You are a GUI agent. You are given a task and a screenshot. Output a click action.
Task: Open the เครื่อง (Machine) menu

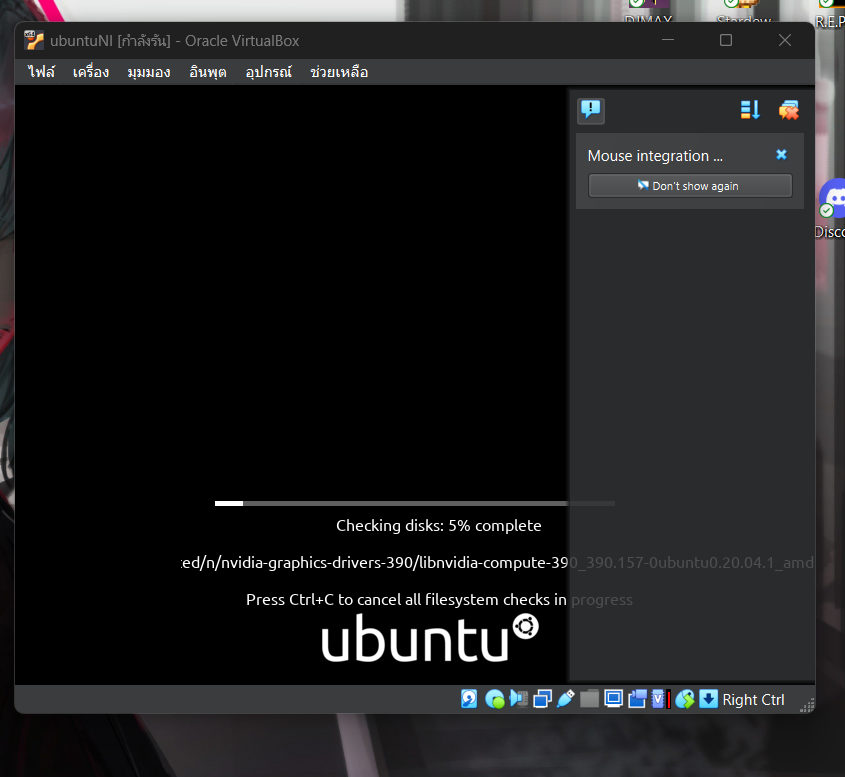pyautogui.click(x=91, y=72)
